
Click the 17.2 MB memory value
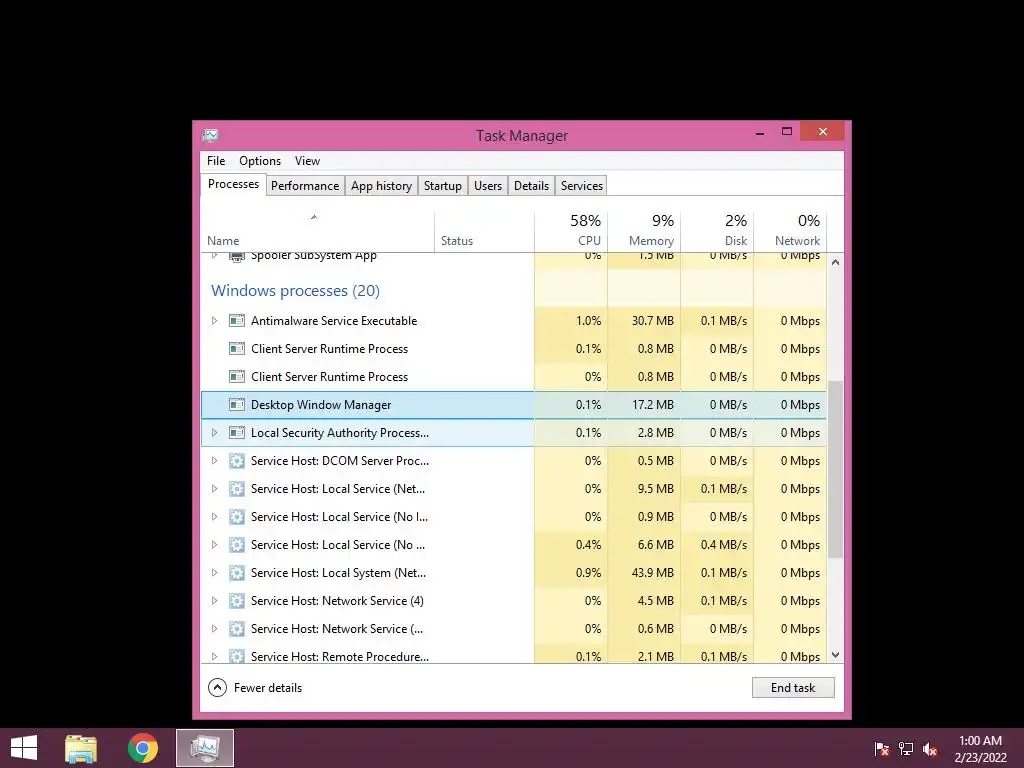click(652, 405)
